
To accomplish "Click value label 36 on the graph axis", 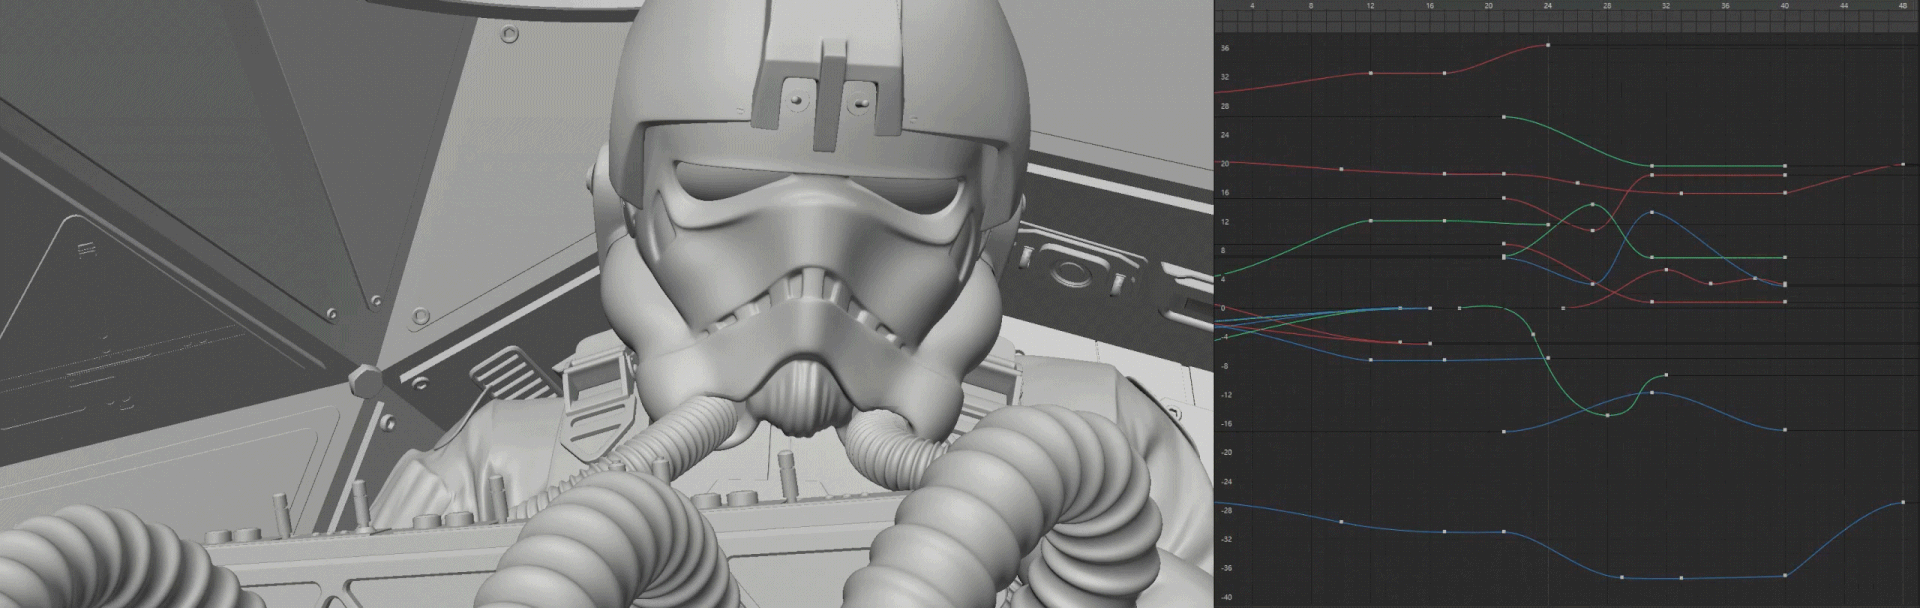I will click(1225, 48).
